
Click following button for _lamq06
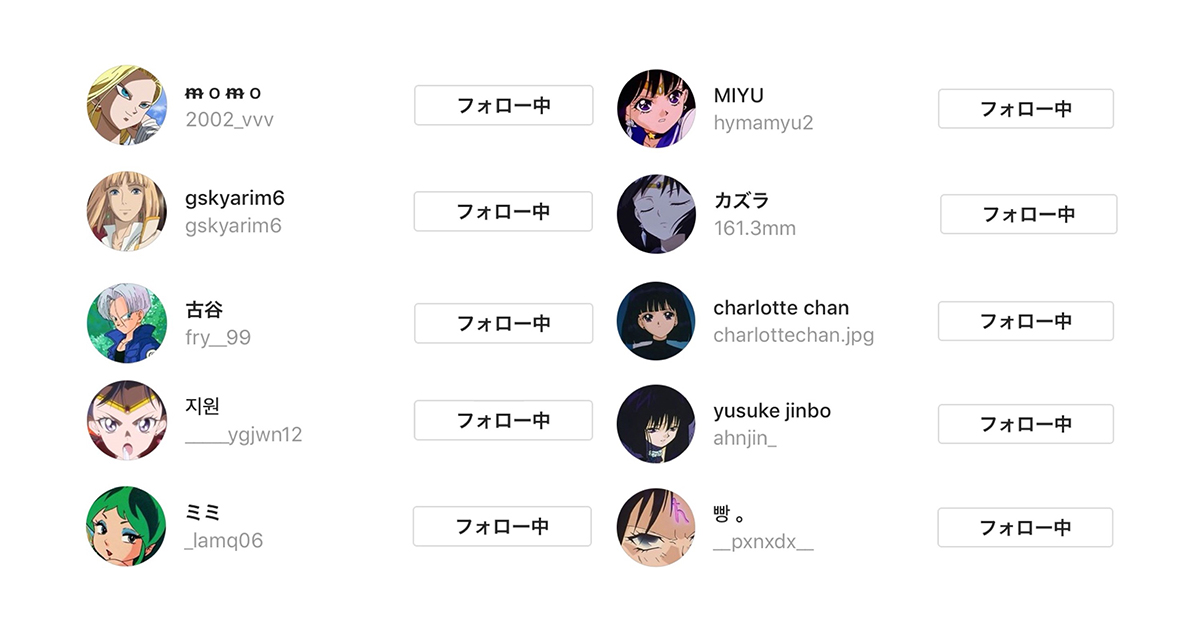coord(502,526)
